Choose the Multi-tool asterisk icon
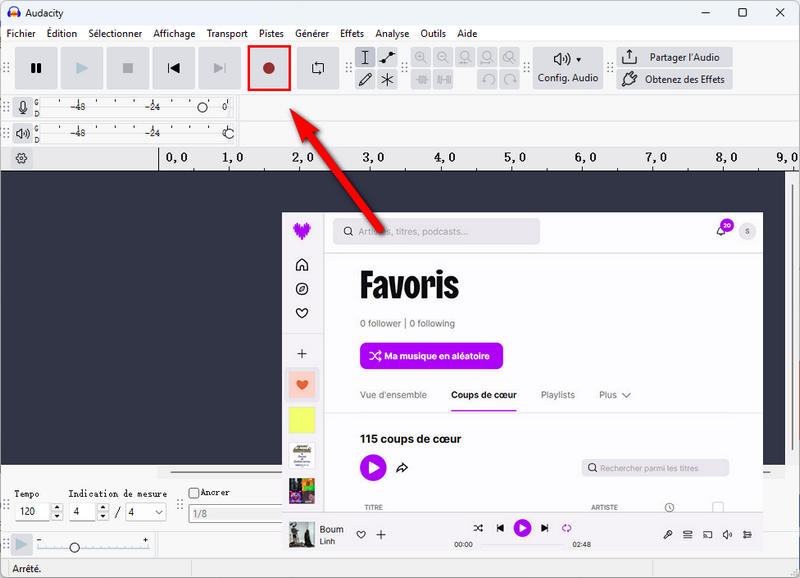The width and height of the screenshot is (800, 578). tap(387, 79)
